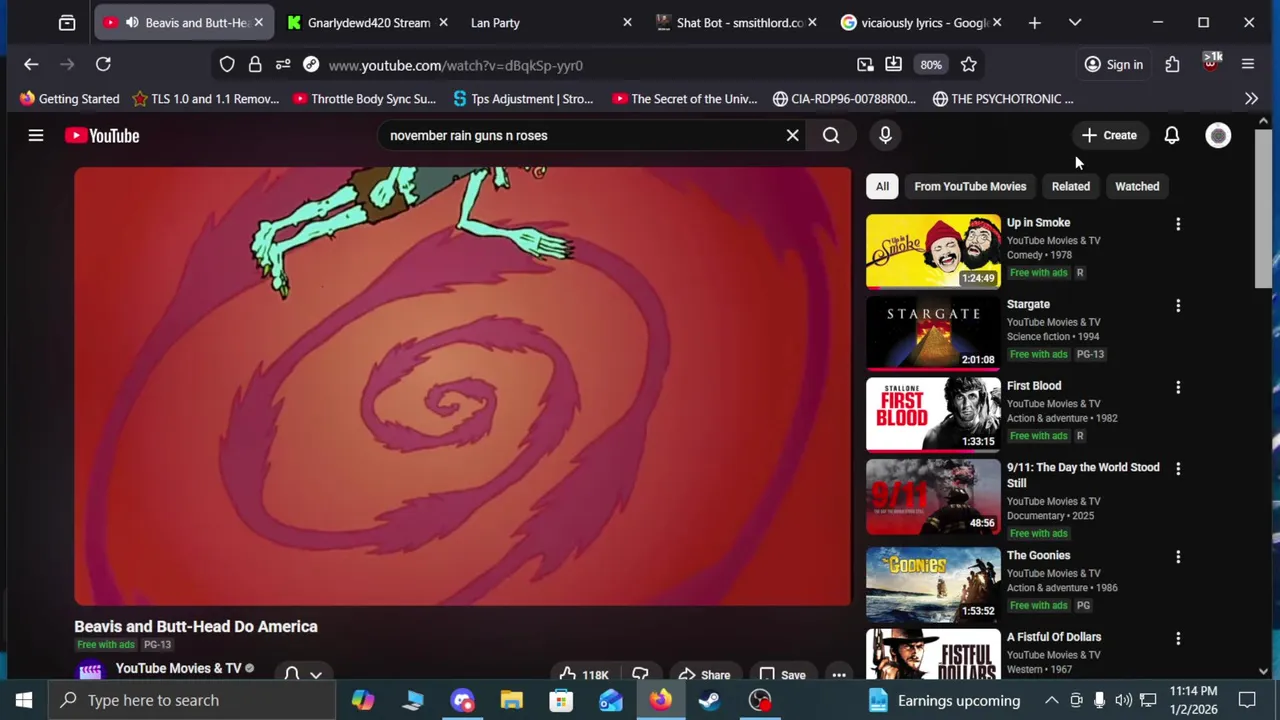This screenshot has height=720, width=1280.
Task: Select the Related filter chip
Action: point(1070,186)
